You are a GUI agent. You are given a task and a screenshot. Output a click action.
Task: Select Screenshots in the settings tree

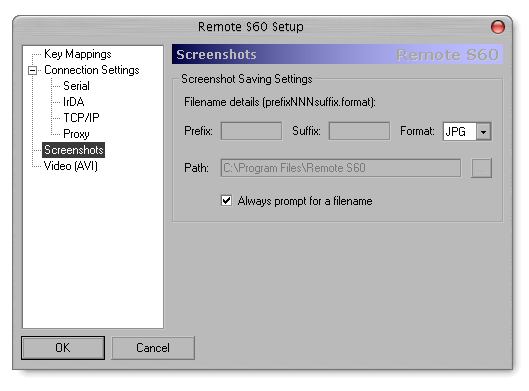point(74,150)
